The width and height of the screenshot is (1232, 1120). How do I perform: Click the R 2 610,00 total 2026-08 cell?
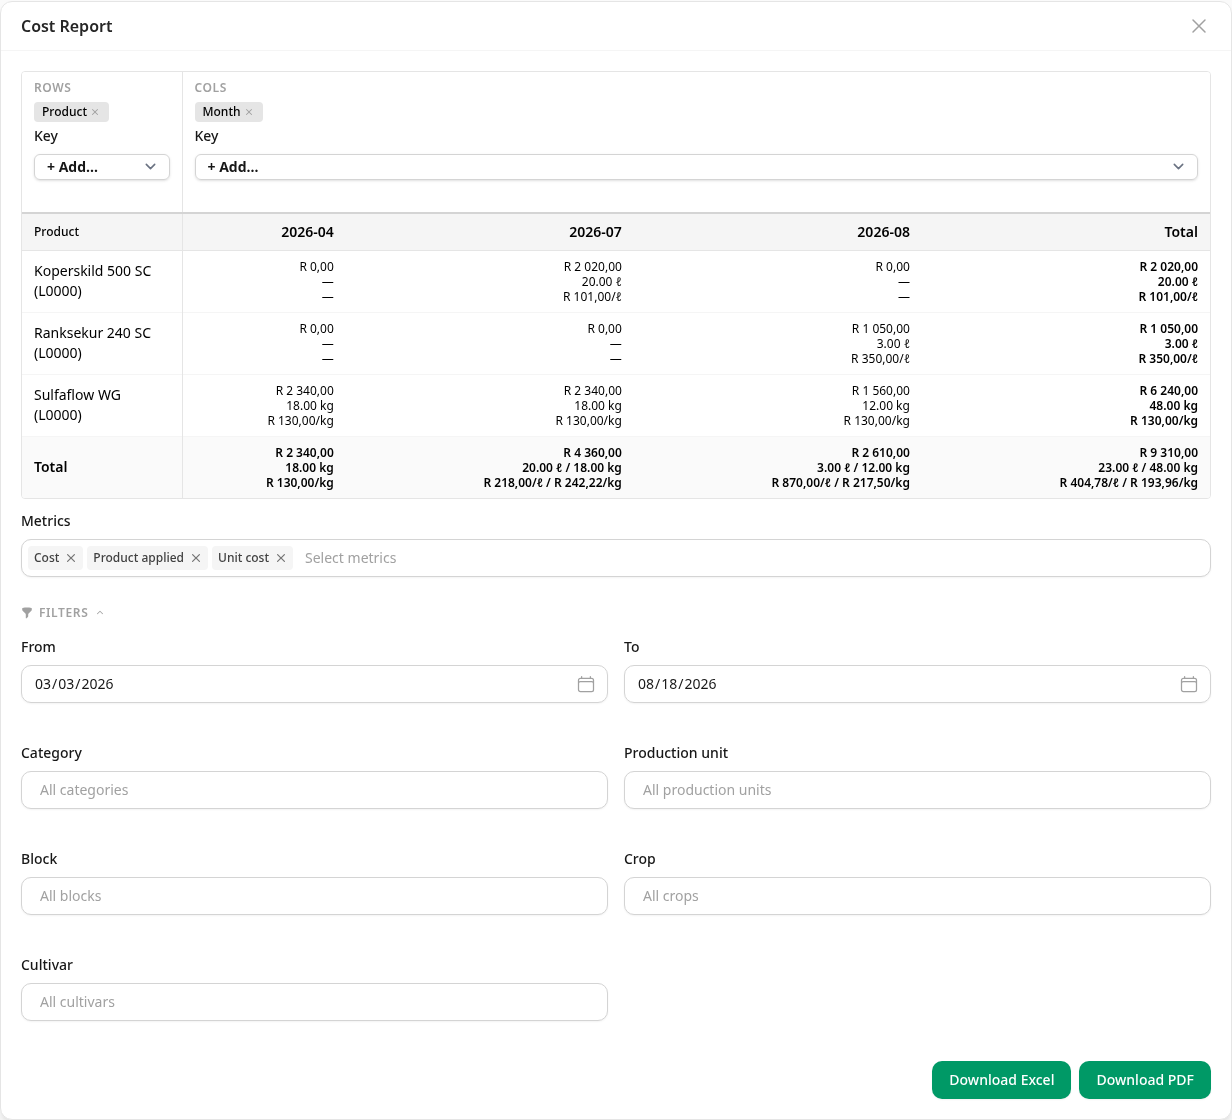[880, 453]
